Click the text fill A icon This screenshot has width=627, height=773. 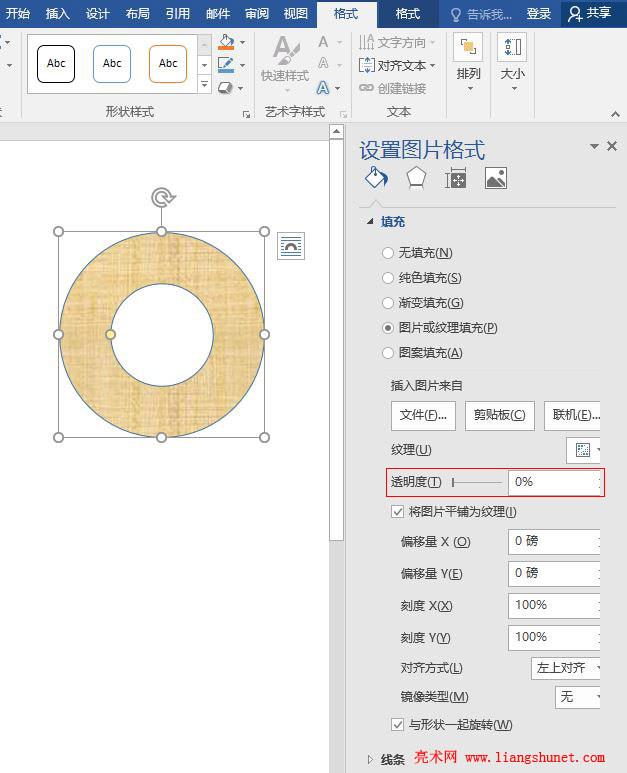coord(323,42)
